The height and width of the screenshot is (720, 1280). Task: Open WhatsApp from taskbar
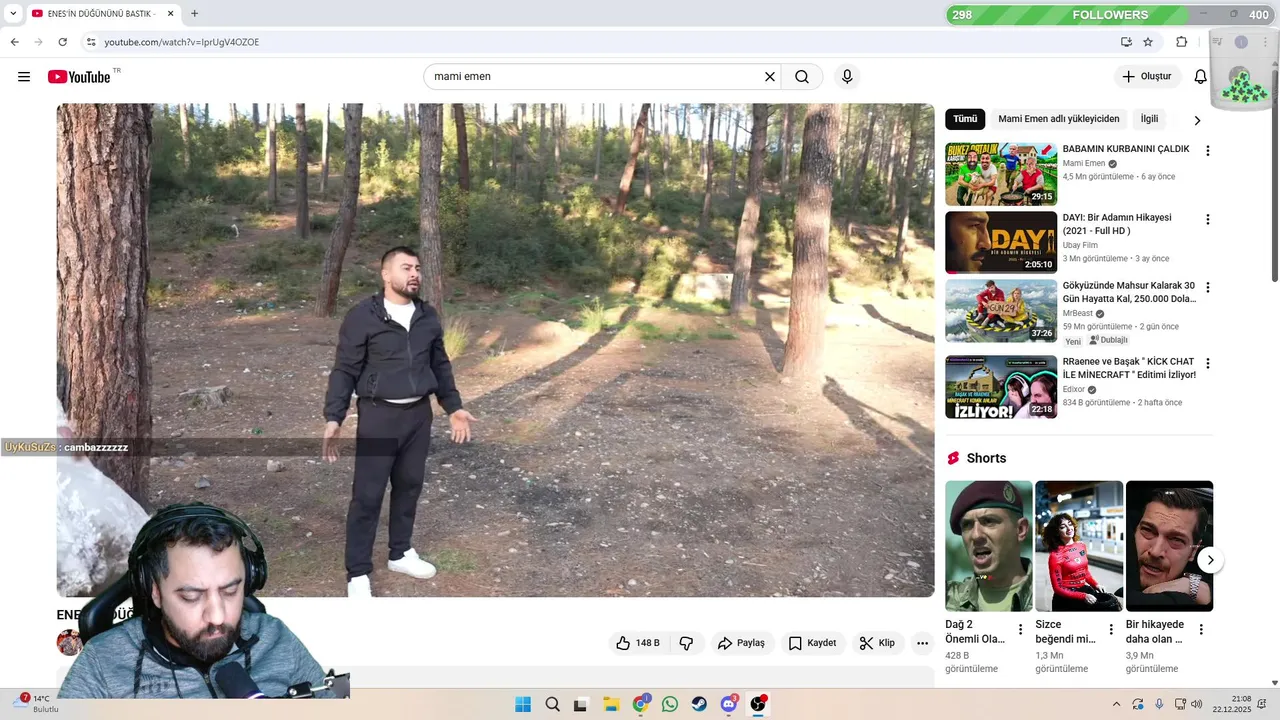[x=670, y=704]
